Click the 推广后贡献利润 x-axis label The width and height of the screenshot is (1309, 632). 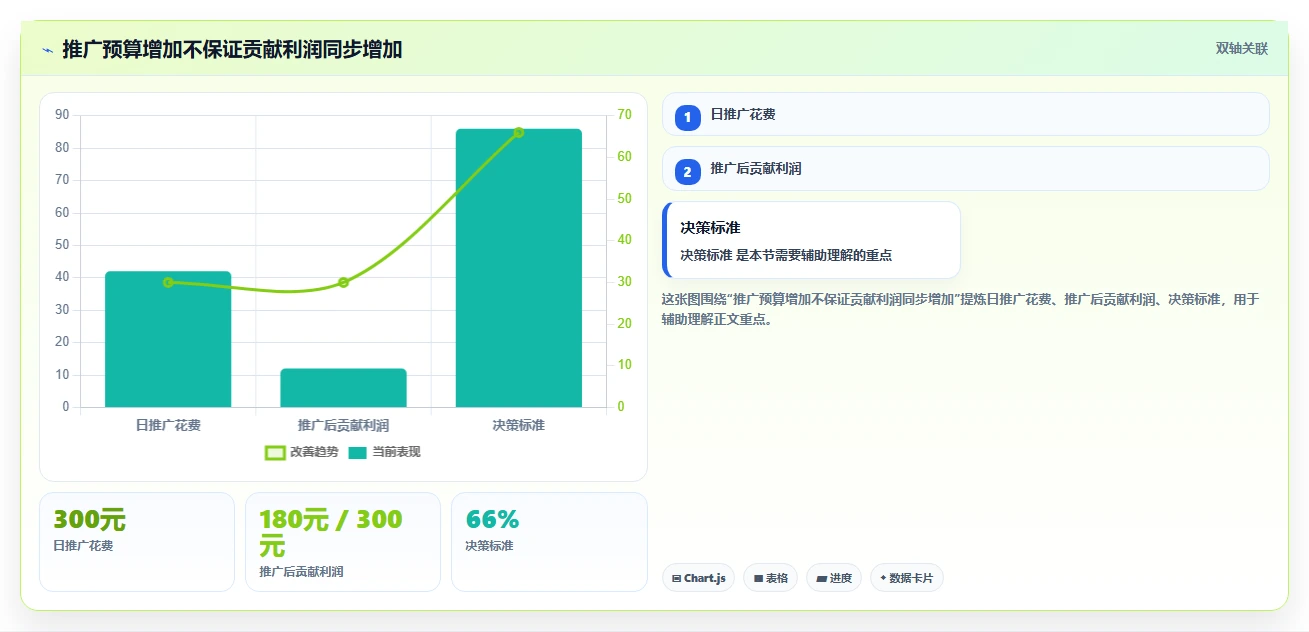pos(343,425)
